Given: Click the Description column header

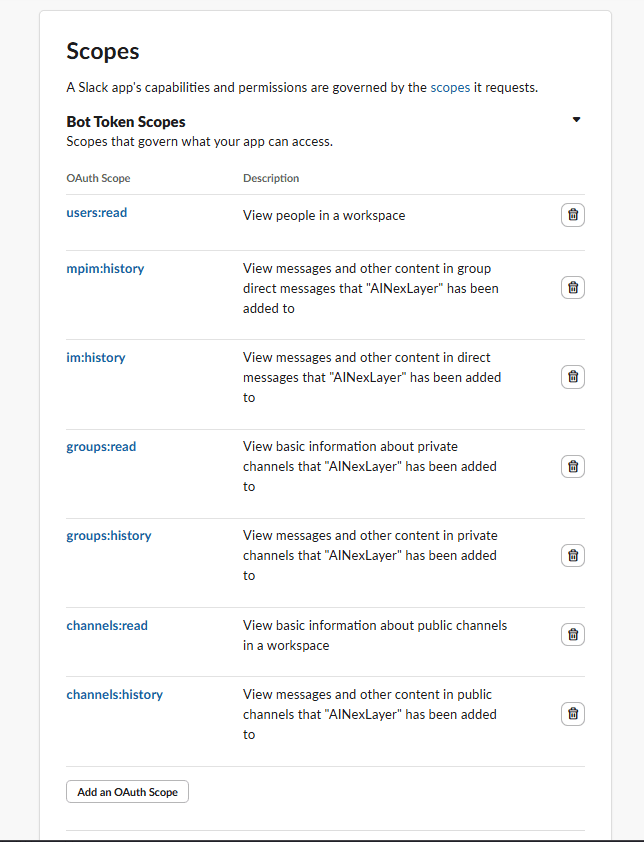Looking at the screenshot, I should 271,178.
